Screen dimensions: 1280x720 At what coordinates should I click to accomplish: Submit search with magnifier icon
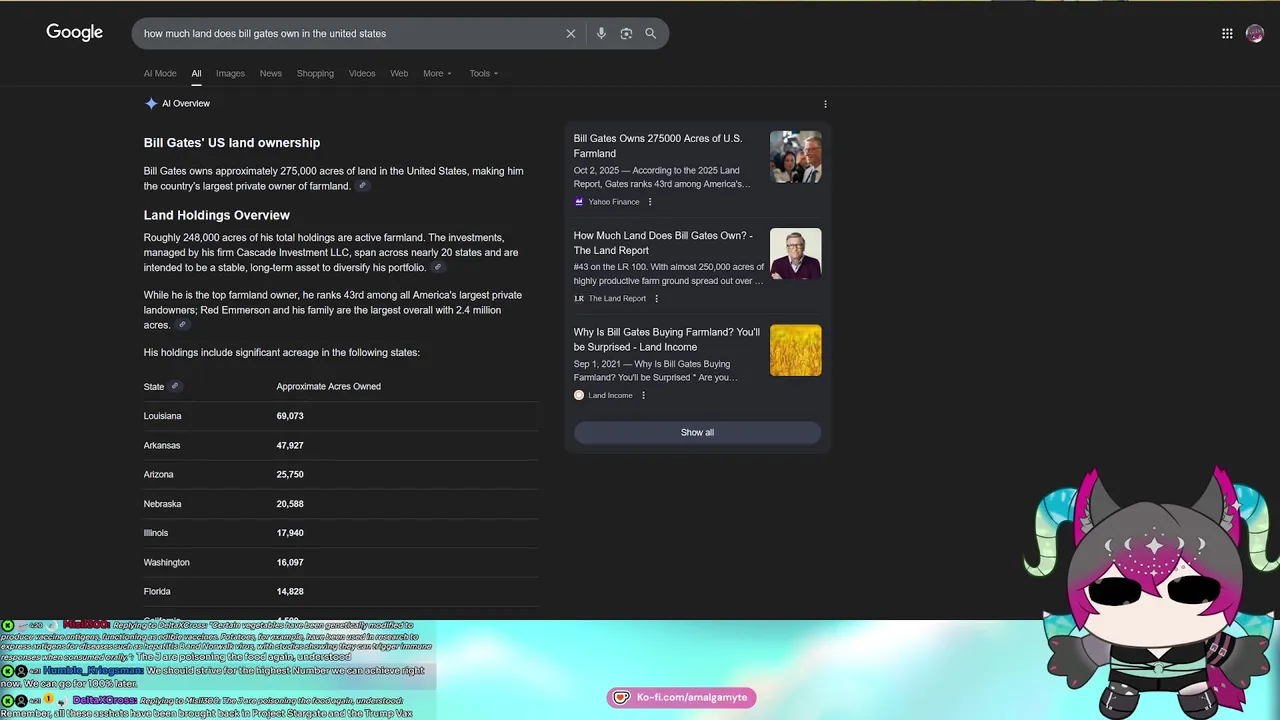(x=651, y=33)
